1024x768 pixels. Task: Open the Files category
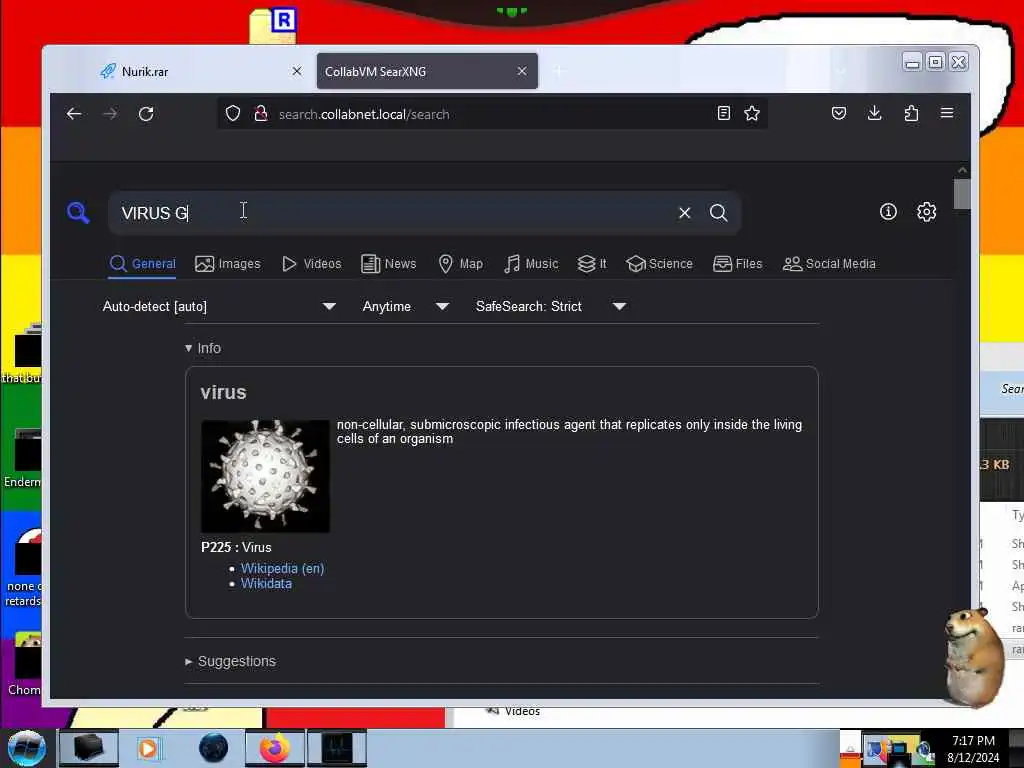pos(737,264)
